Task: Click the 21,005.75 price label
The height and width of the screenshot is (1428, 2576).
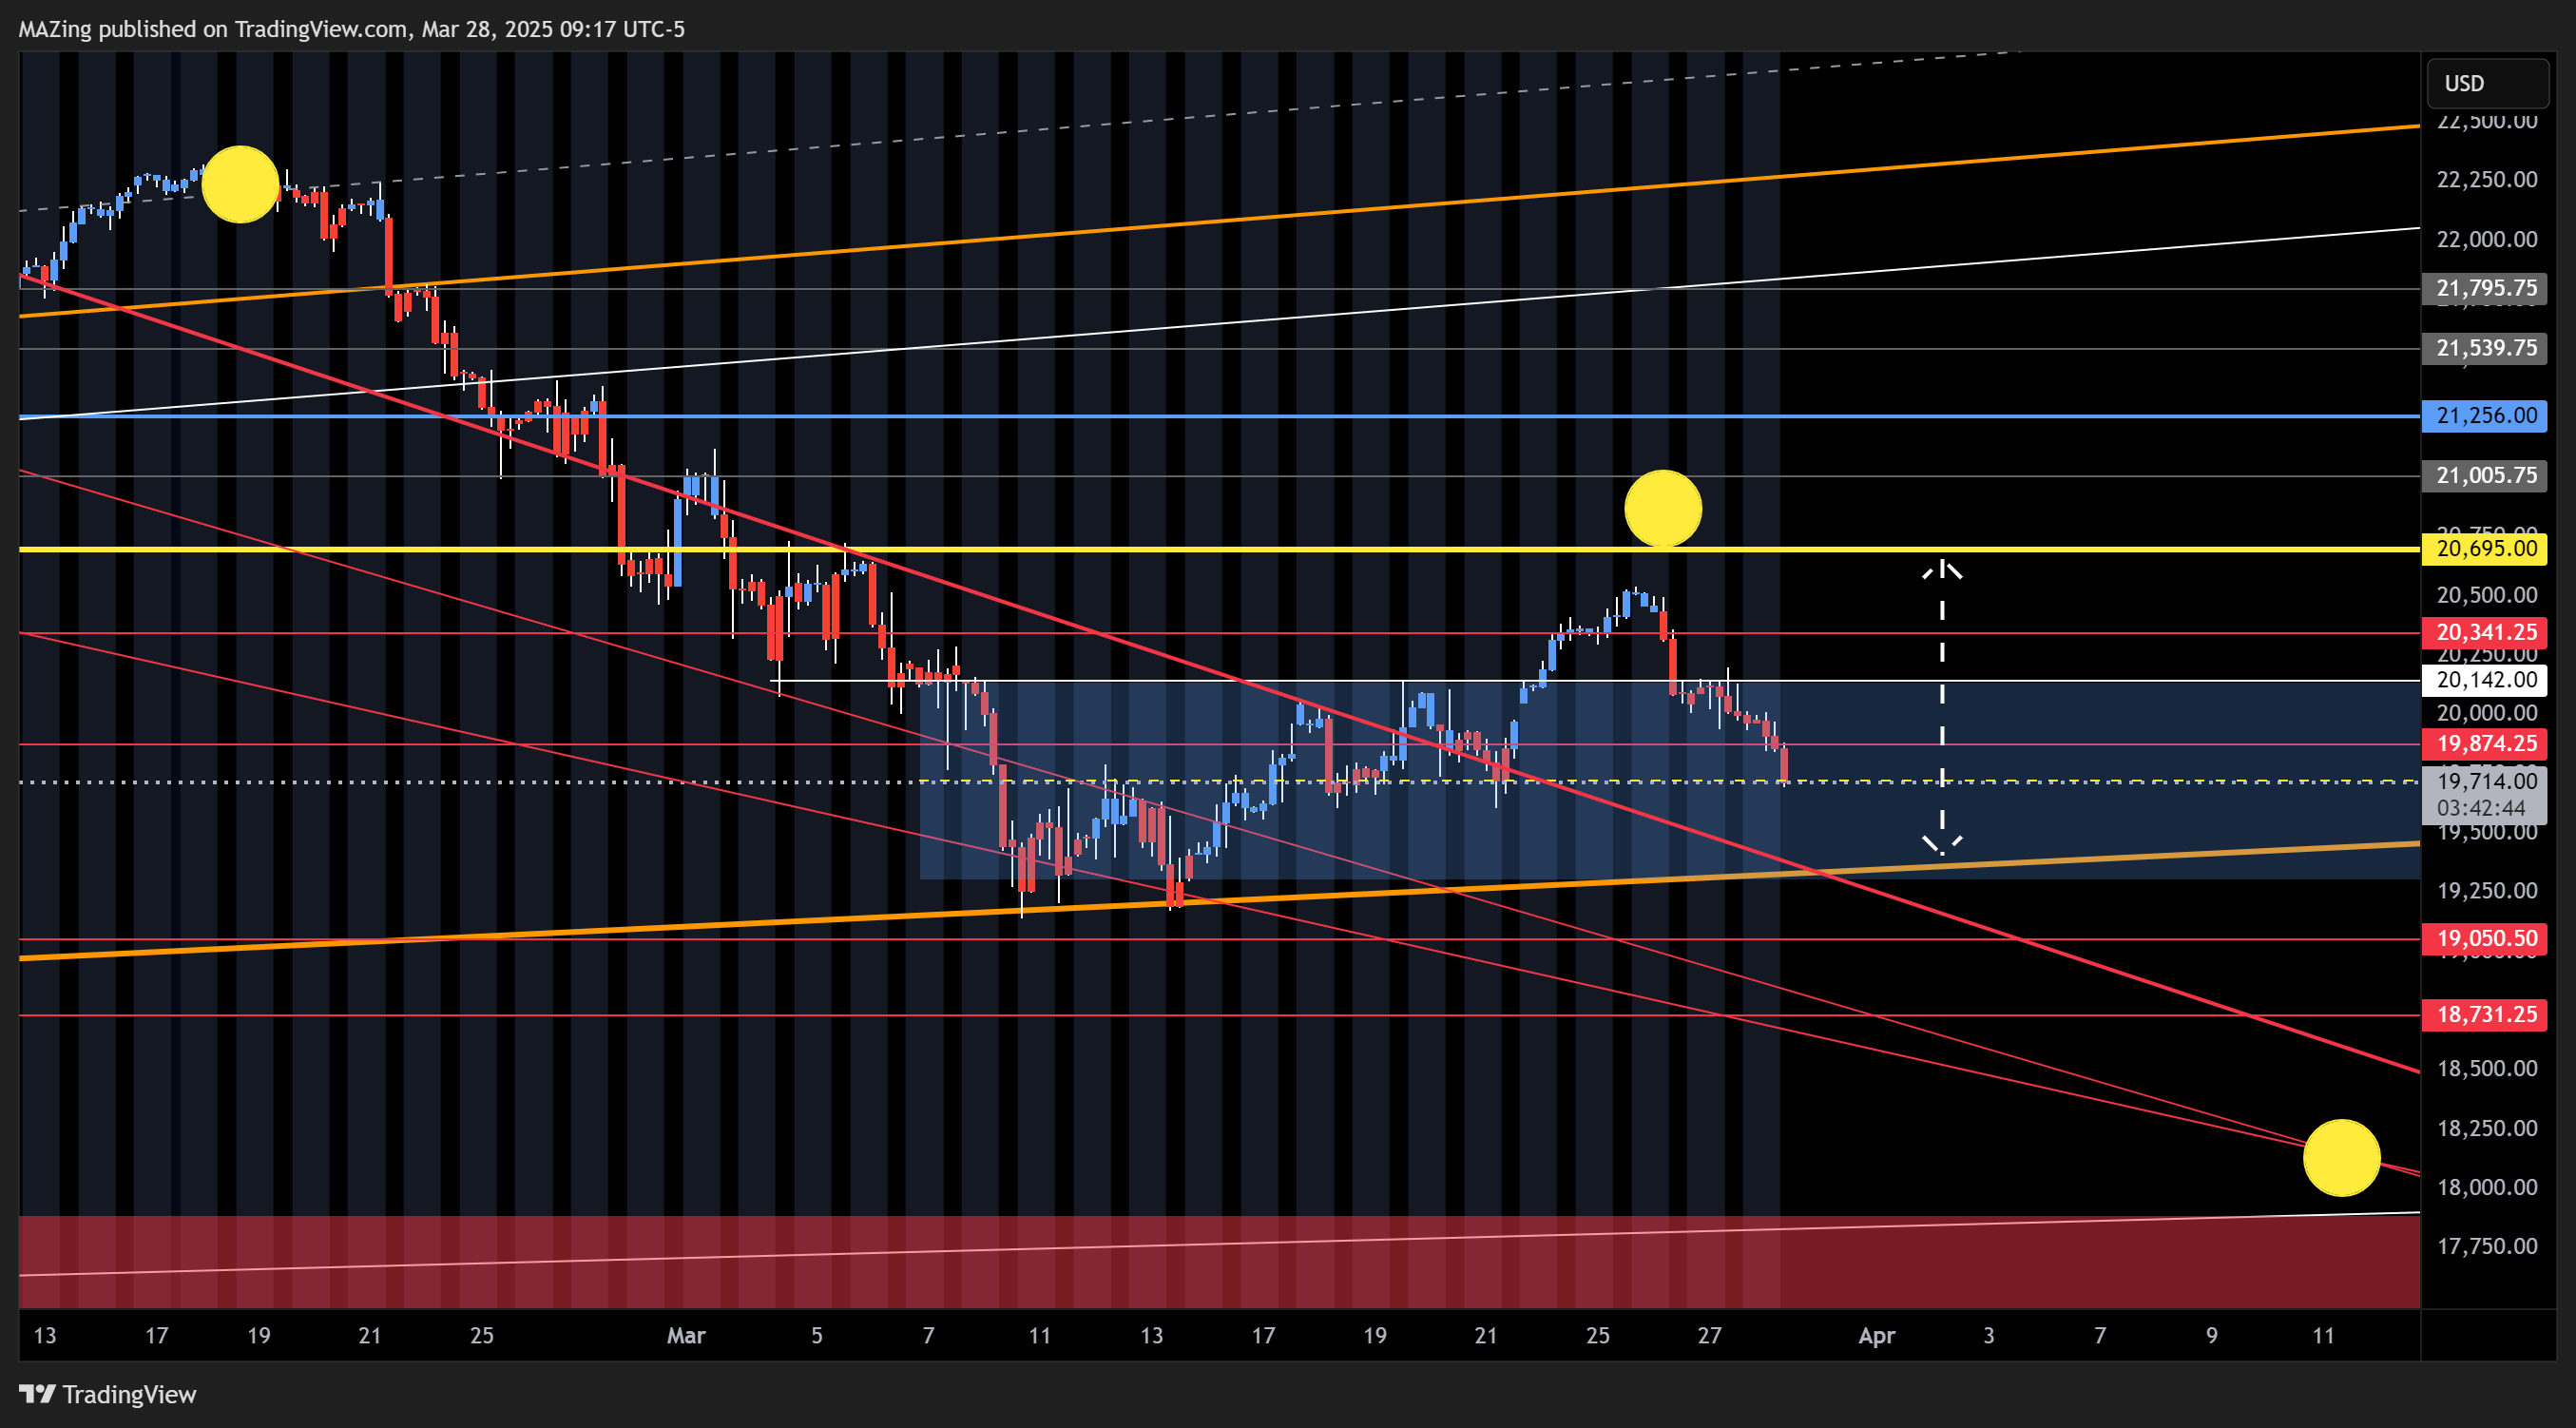Action: coord(2485,476)
